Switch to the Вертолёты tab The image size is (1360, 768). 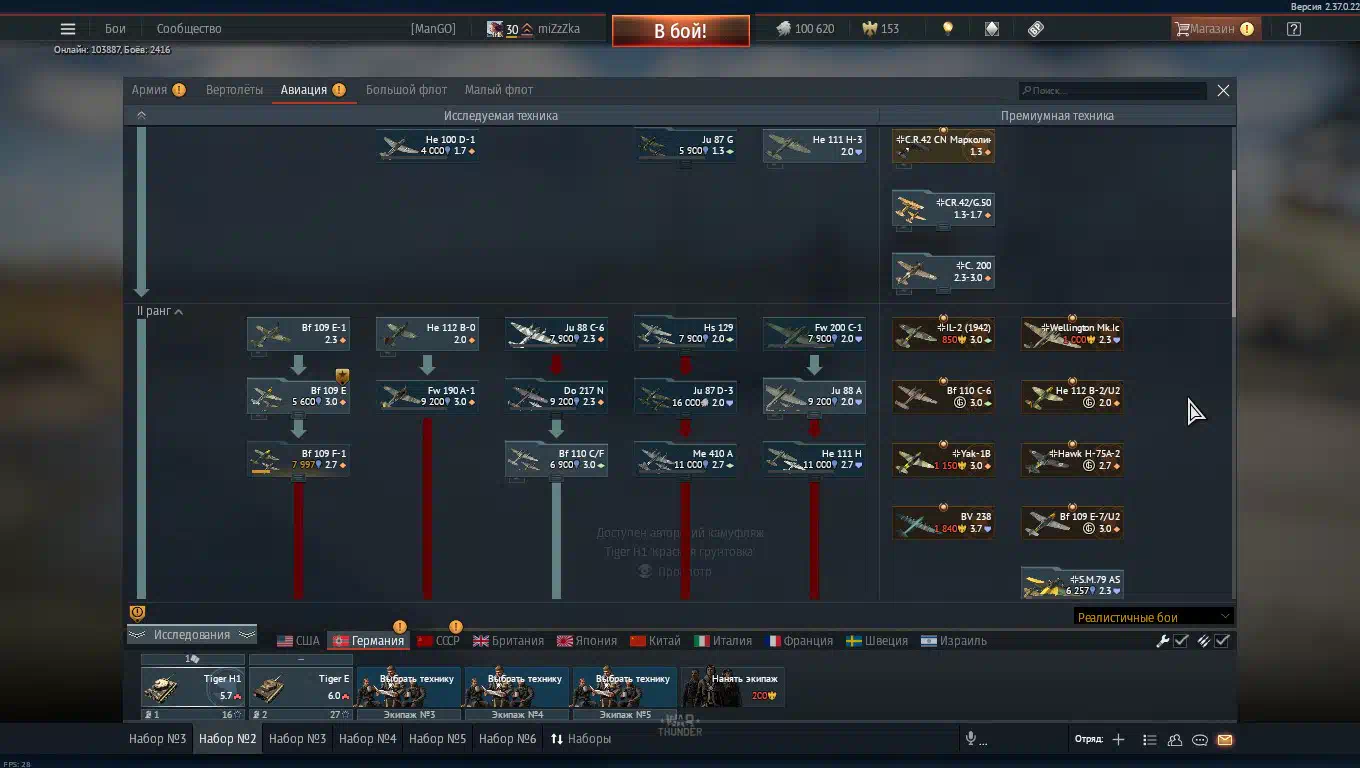(x=234, y=90)
